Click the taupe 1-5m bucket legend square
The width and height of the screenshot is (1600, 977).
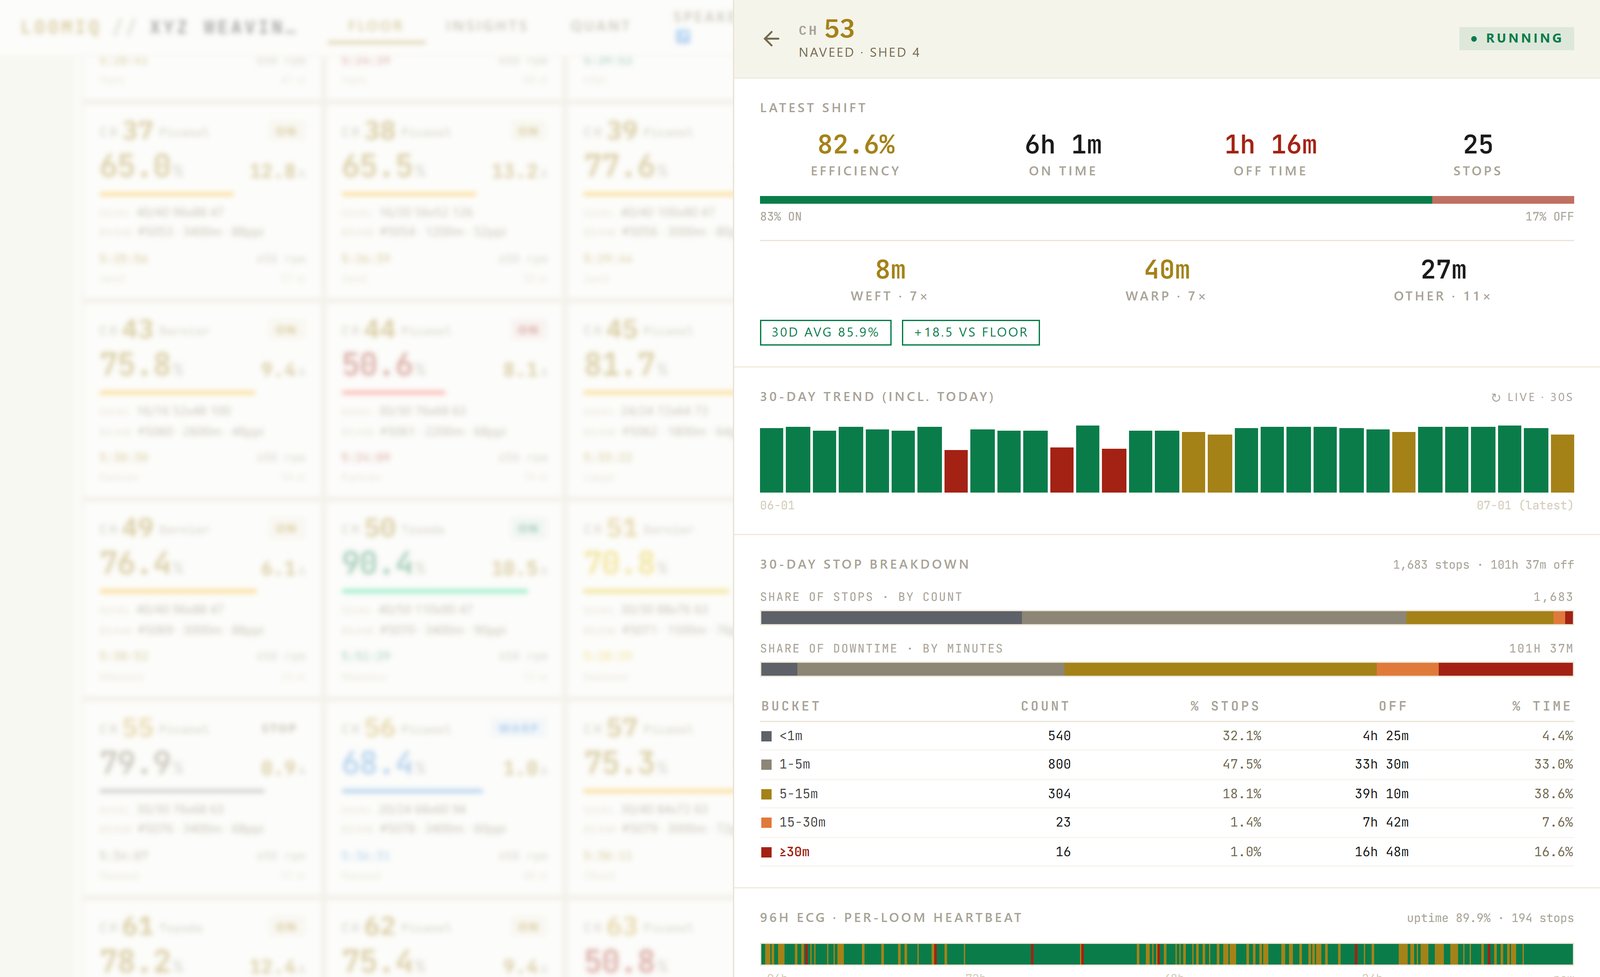766,765
